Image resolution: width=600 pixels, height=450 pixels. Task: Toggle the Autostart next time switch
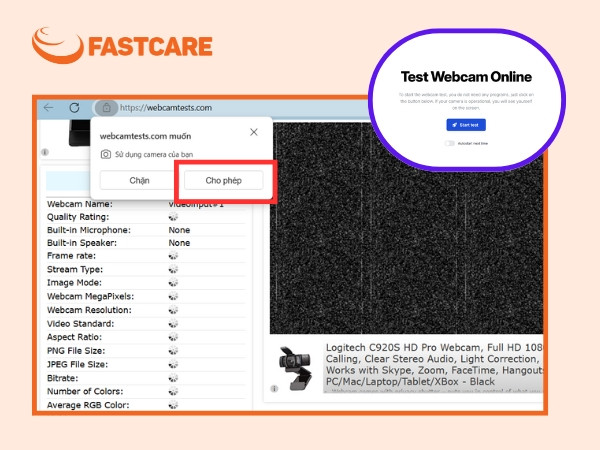pos(450,143)
